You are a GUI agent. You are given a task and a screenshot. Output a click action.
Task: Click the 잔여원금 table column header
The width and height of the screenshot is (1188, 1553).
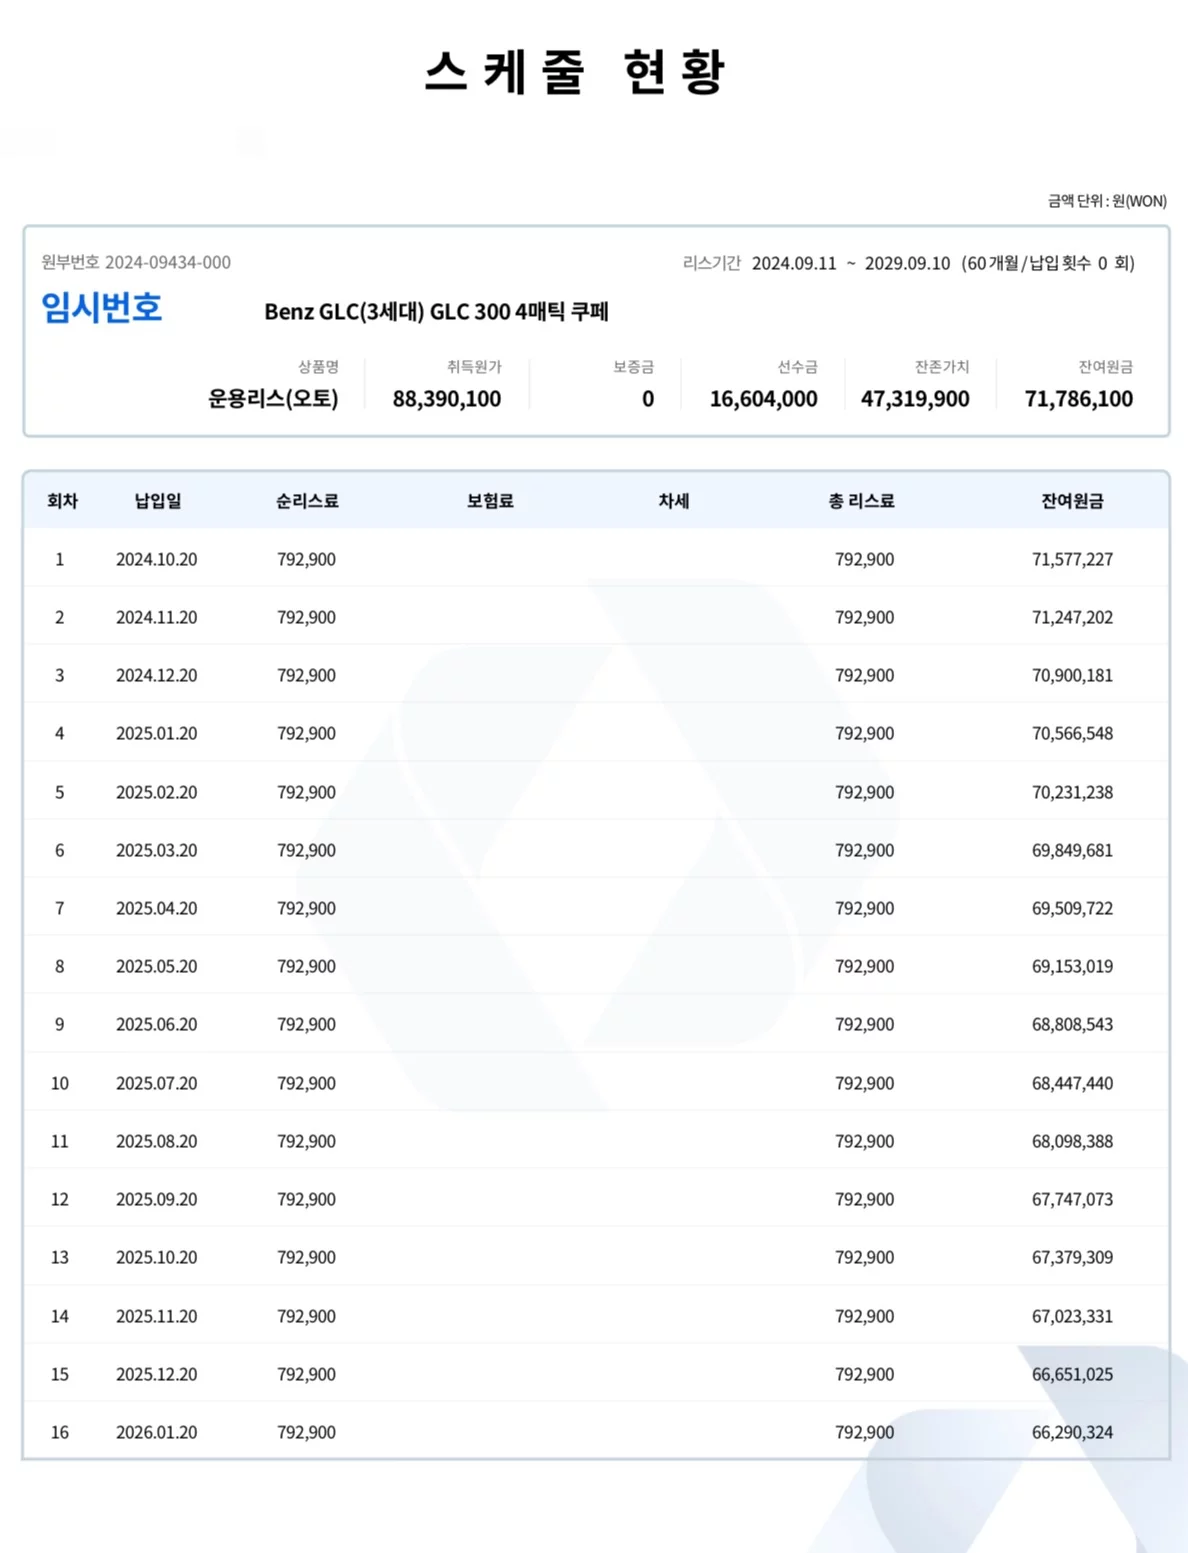tap(1072, 501)
